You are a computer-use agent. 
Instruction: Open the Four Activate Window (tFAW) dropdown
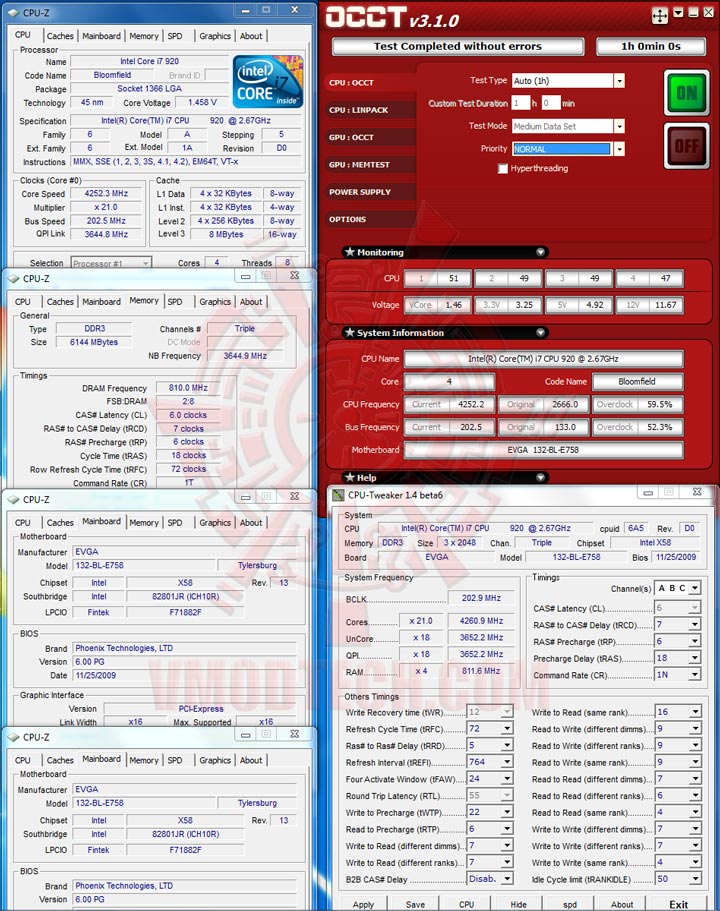point(507,779)
